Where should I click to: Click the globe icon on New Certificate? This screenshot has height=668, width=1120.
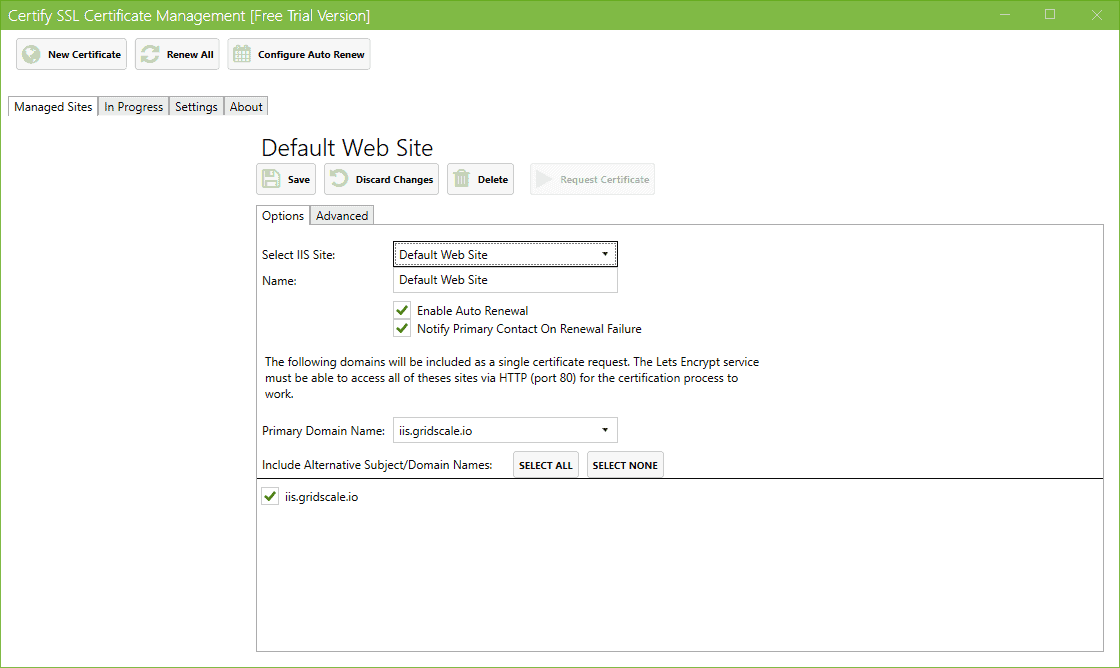(30, 54)
